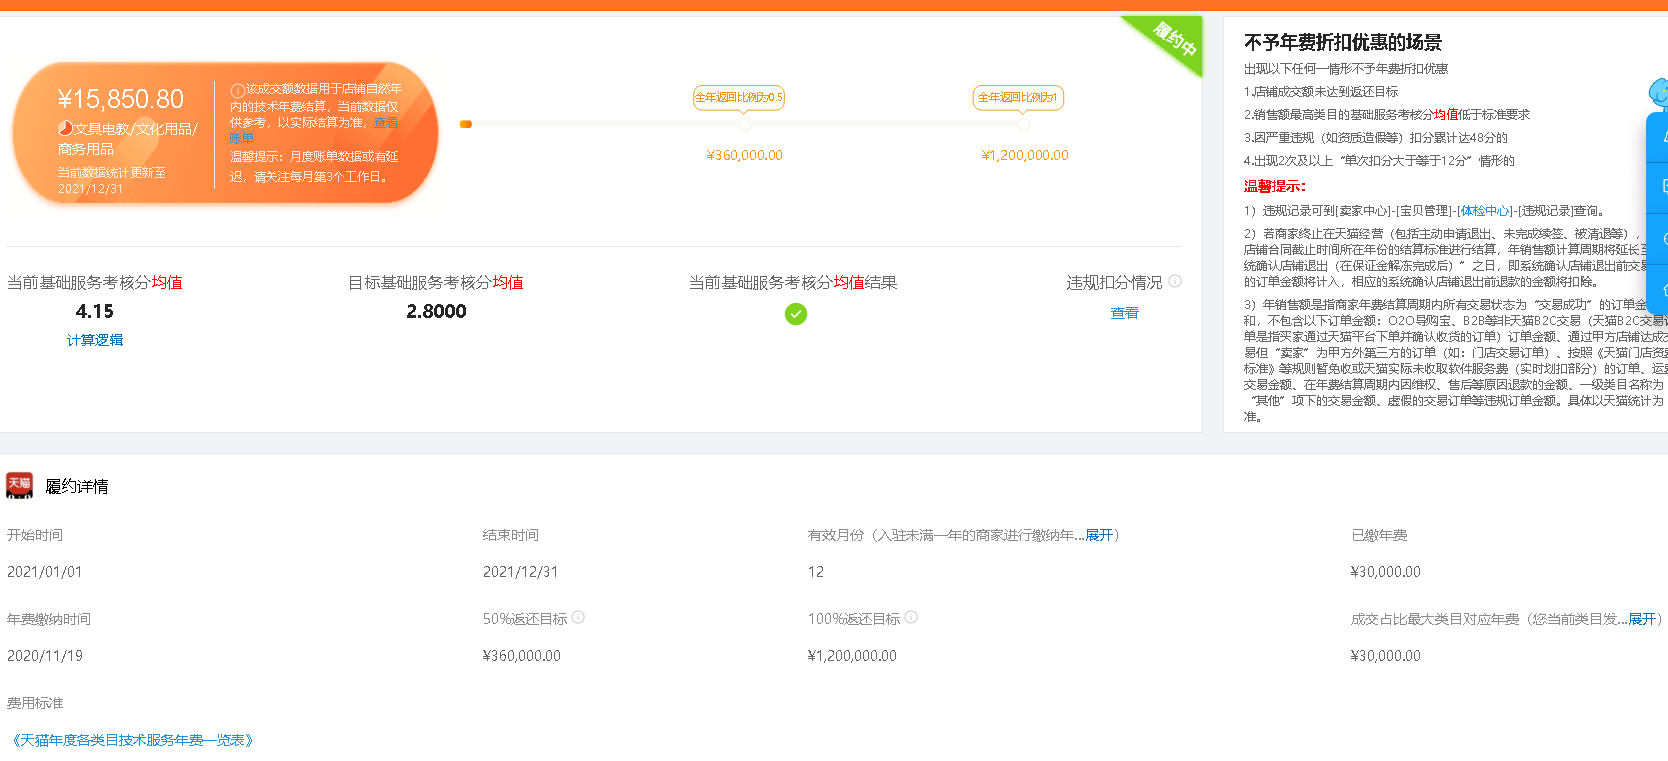
Task: Click the 4.15 current score value
Action: 95,311
